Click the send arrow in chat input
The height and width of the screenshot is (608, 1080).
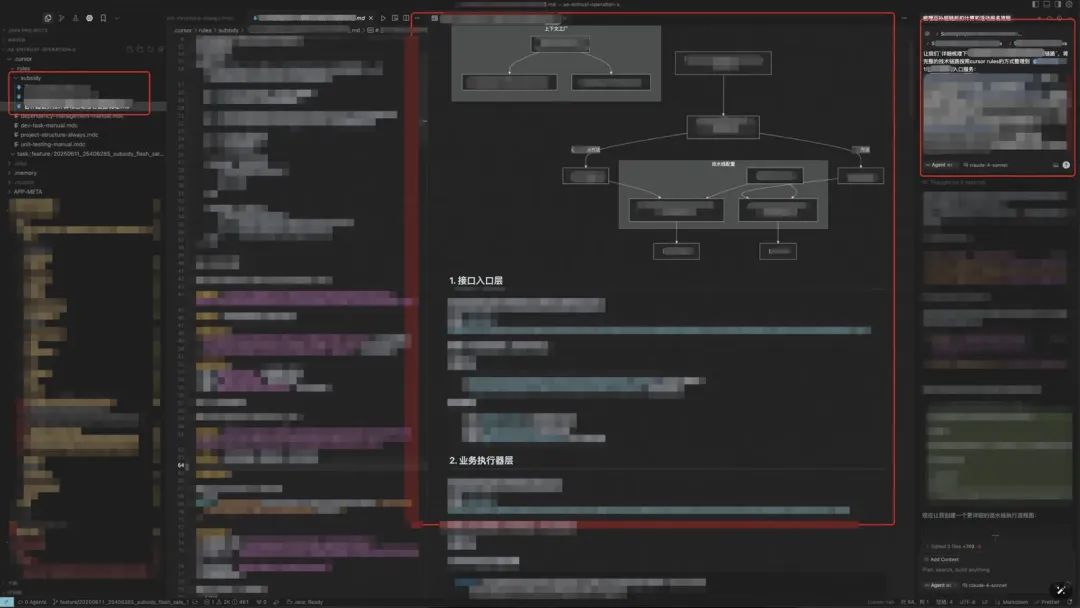coord(1066,165)
